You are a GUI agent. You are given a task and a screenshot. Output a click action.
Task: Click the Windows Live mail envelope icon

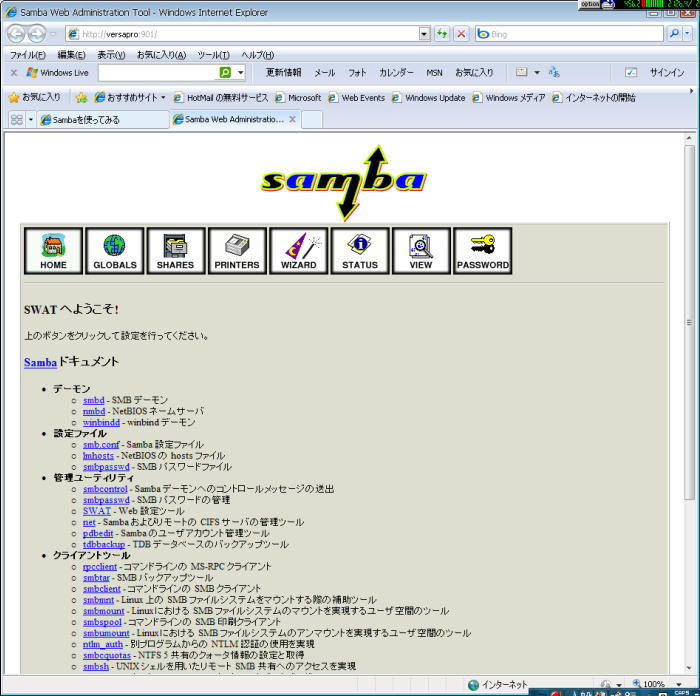coord(521,72)
